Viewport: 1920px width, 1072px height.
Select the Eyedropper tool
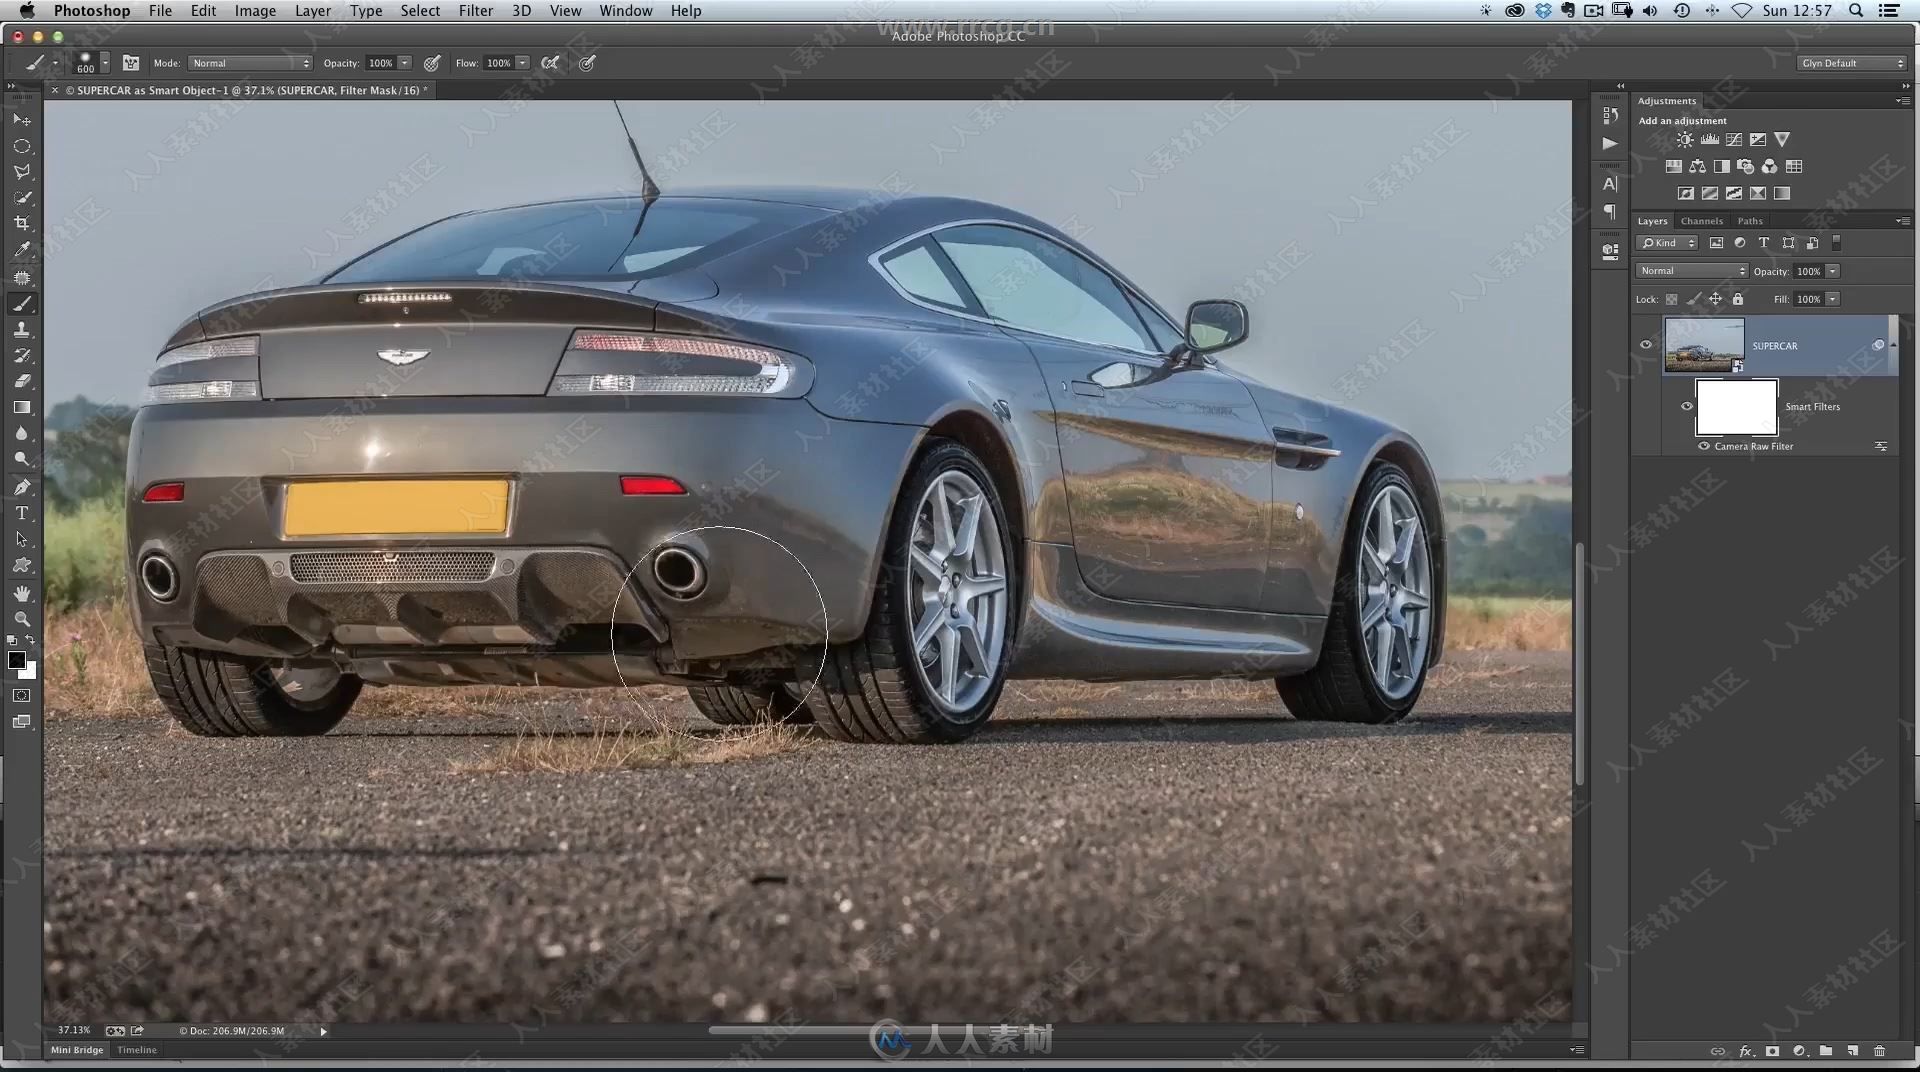tap(21, 250)
